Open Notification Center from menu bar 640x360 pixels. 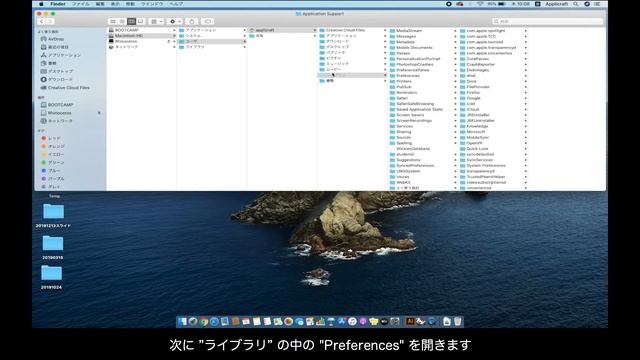click(x=597, y=4)
